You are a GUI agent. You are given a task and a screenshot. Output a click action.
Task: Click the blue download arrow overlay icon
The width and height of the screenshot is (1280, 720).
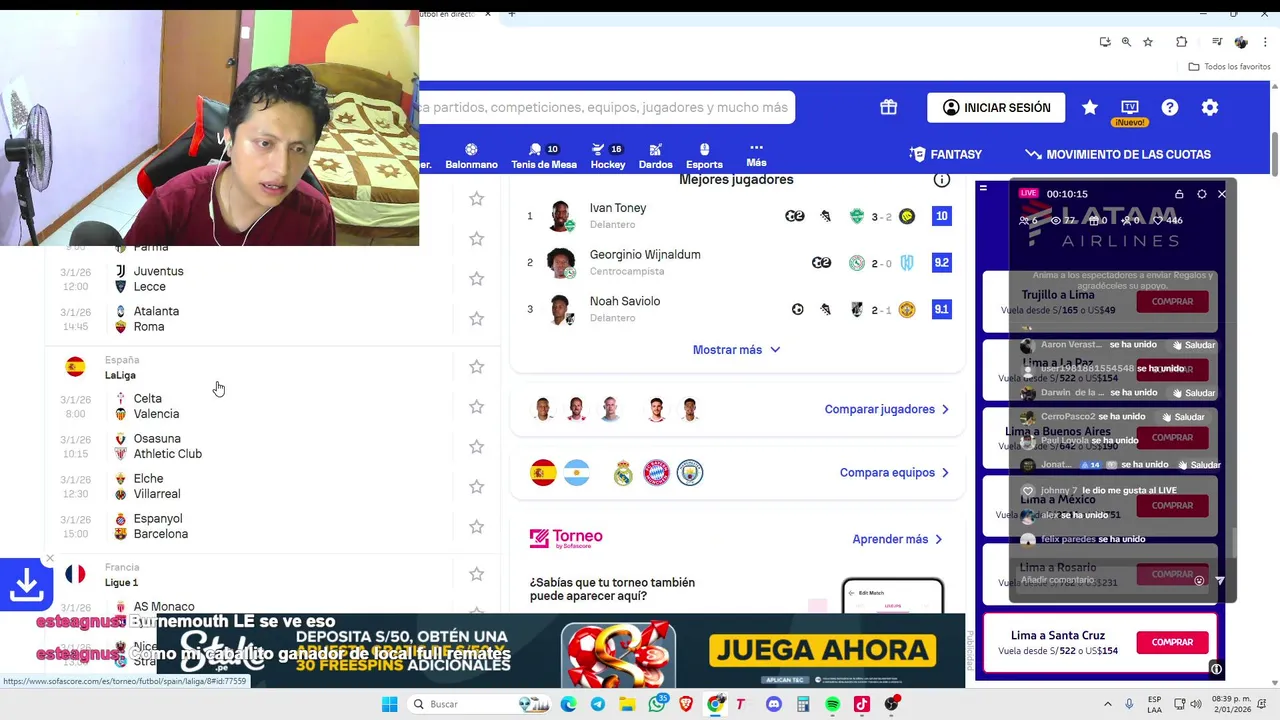[x=26, y=584]
